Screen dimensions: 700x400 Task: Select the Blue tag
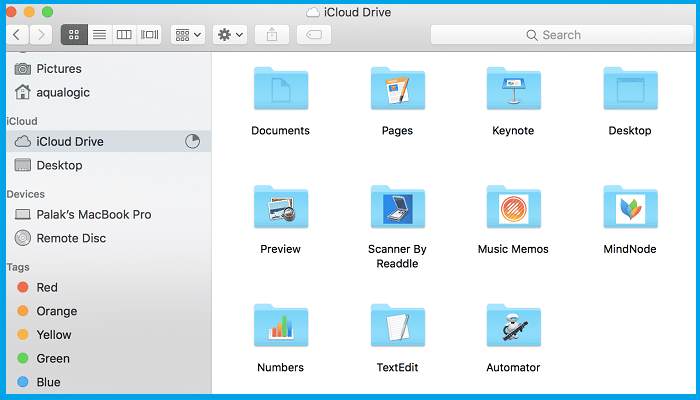[x=108, y=382]
